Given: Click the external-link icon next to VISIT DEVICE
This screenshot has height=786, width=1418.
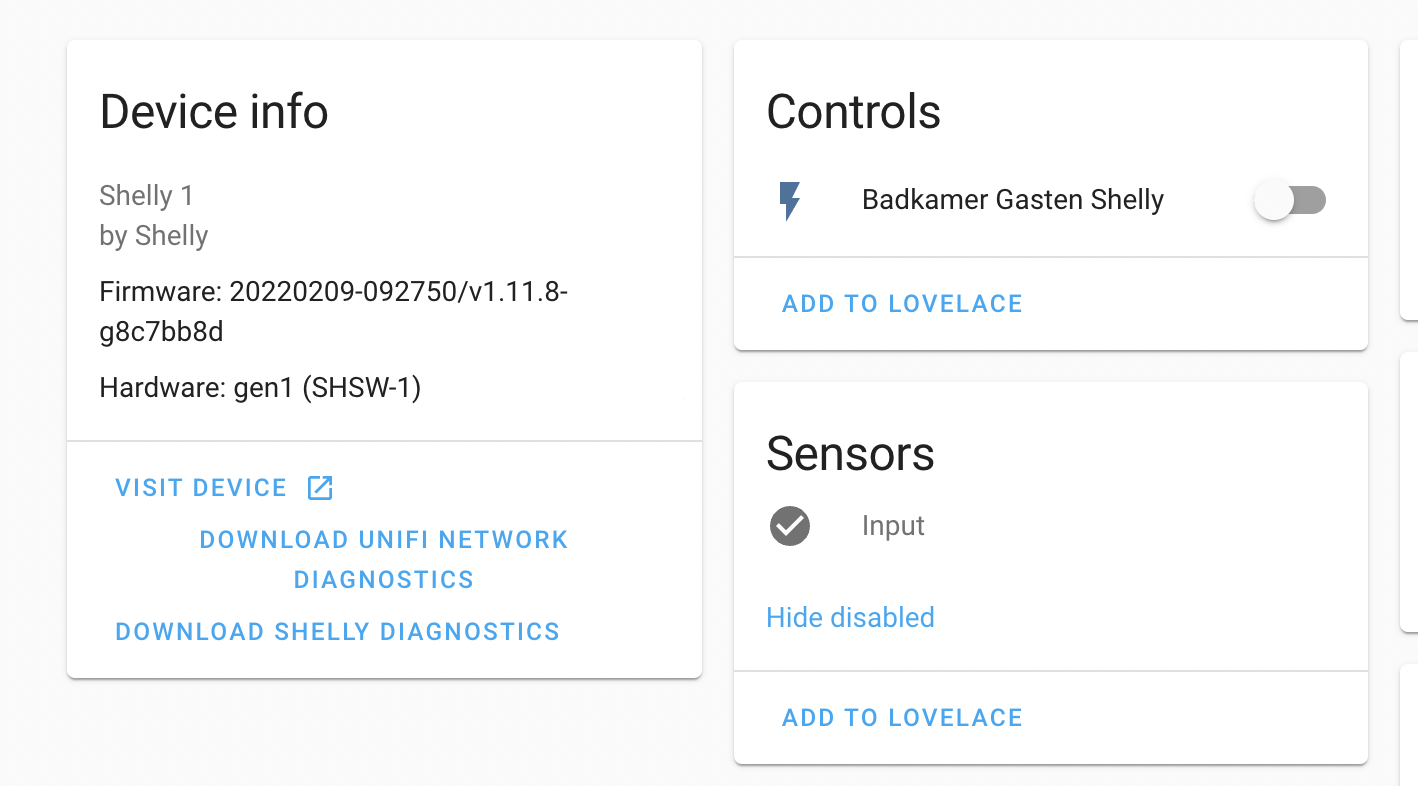Looking at the screenshot, I should coord(319,487).
